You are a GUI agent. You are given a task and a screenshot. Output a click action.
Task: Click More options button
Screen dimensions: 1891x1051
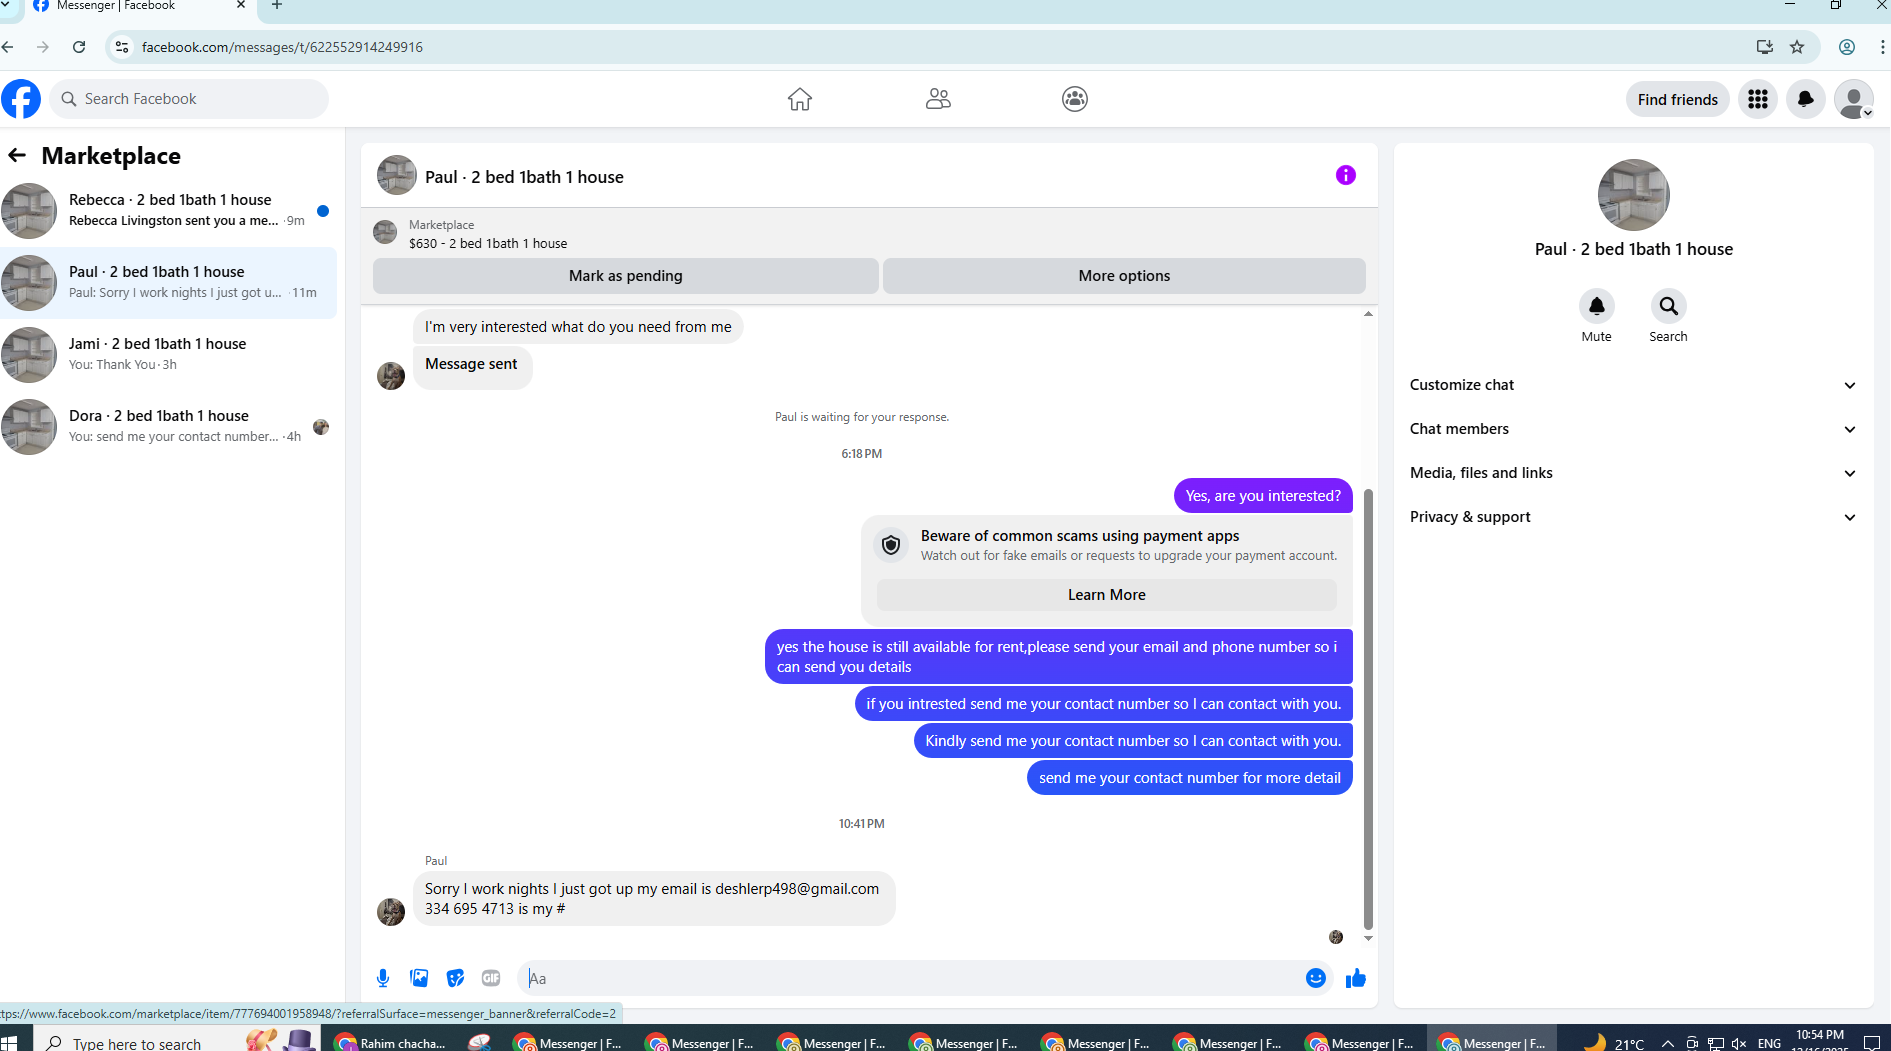pos(1124,276)
